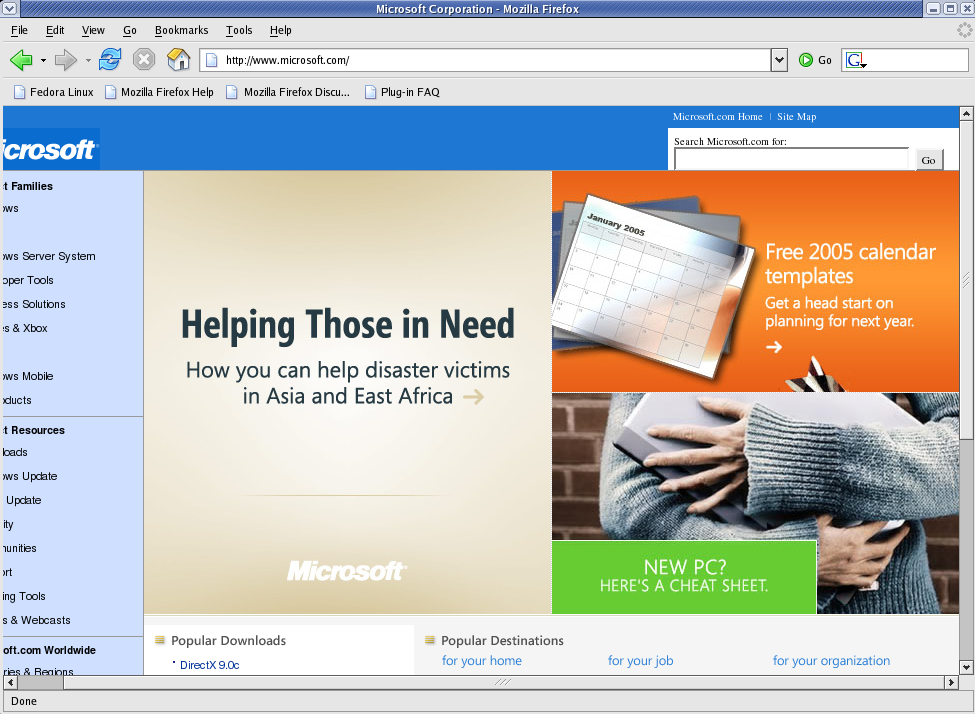Viewport: 975px width, 714px height.
Task: Click the address bar URL field
Action: coord(485,60)
